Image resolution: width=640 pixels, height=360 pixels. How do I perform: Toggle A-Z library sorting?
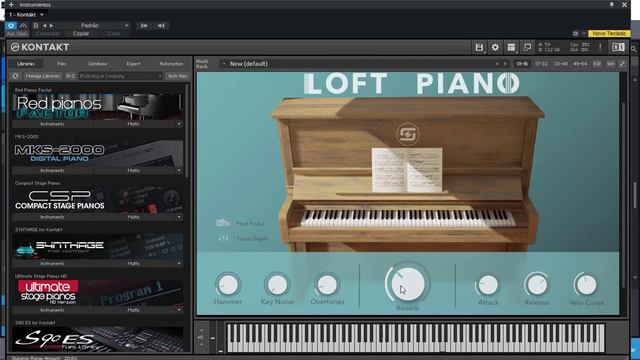70,76
